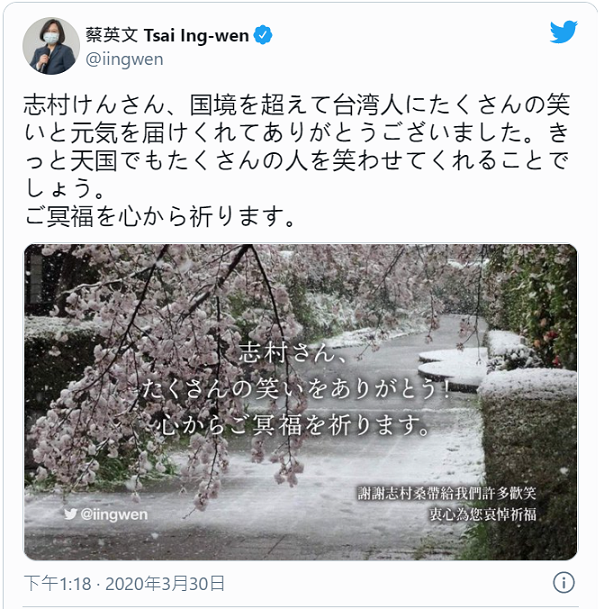Open the snowy cherry blossom photo
This screenshot has height=609, width=604.
(x=300, y=402)
